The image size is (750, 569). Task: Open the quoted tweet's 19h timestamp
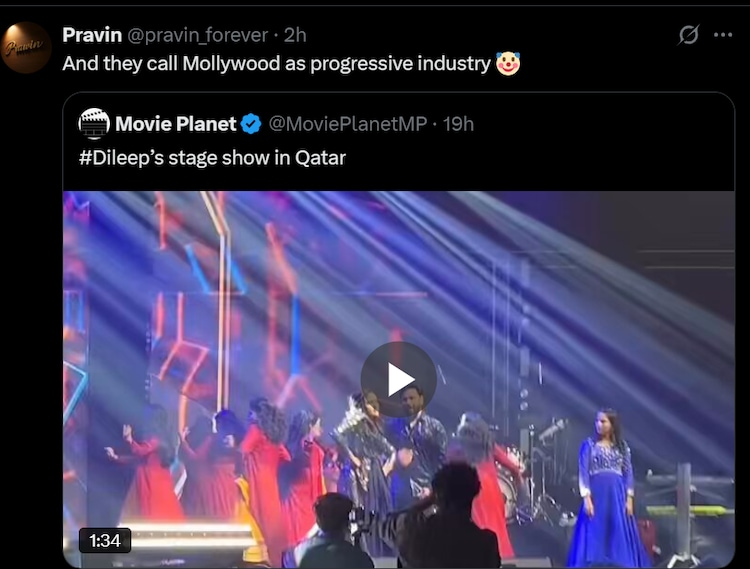458,124
